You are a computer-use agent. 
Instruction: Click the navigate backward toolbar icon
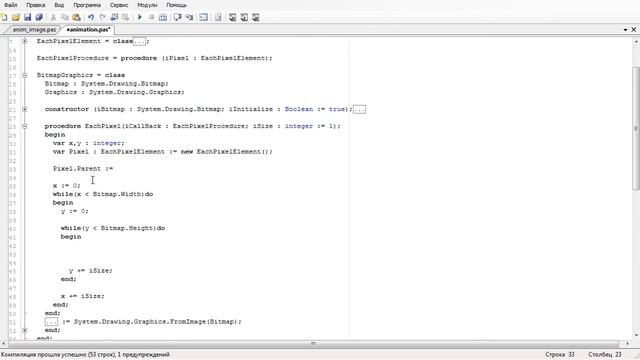pyautogui.click(x=114, y=17)
